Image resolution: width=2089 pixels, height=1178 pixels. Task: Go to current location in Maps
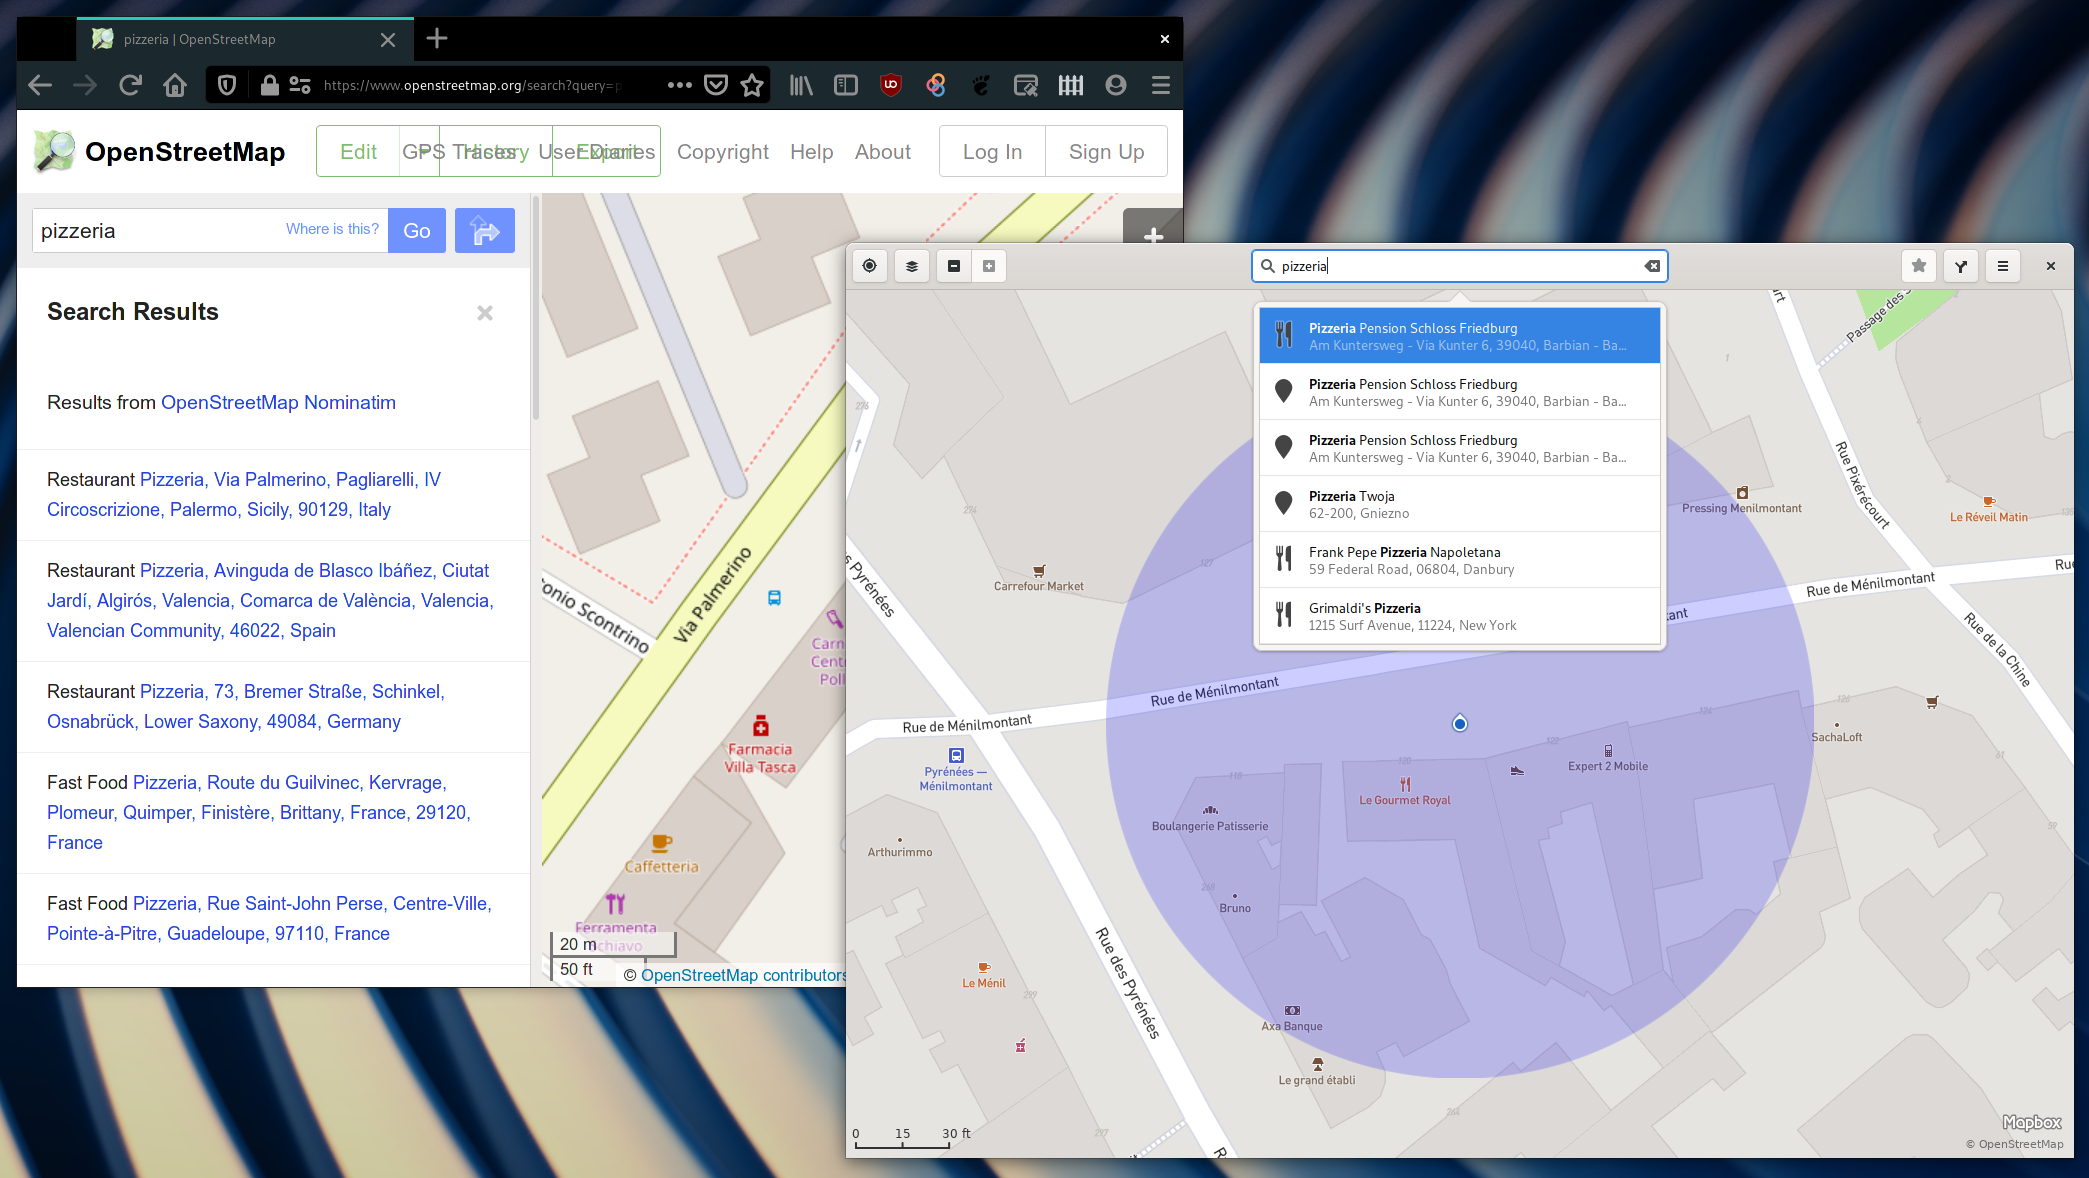click(869, 266)
